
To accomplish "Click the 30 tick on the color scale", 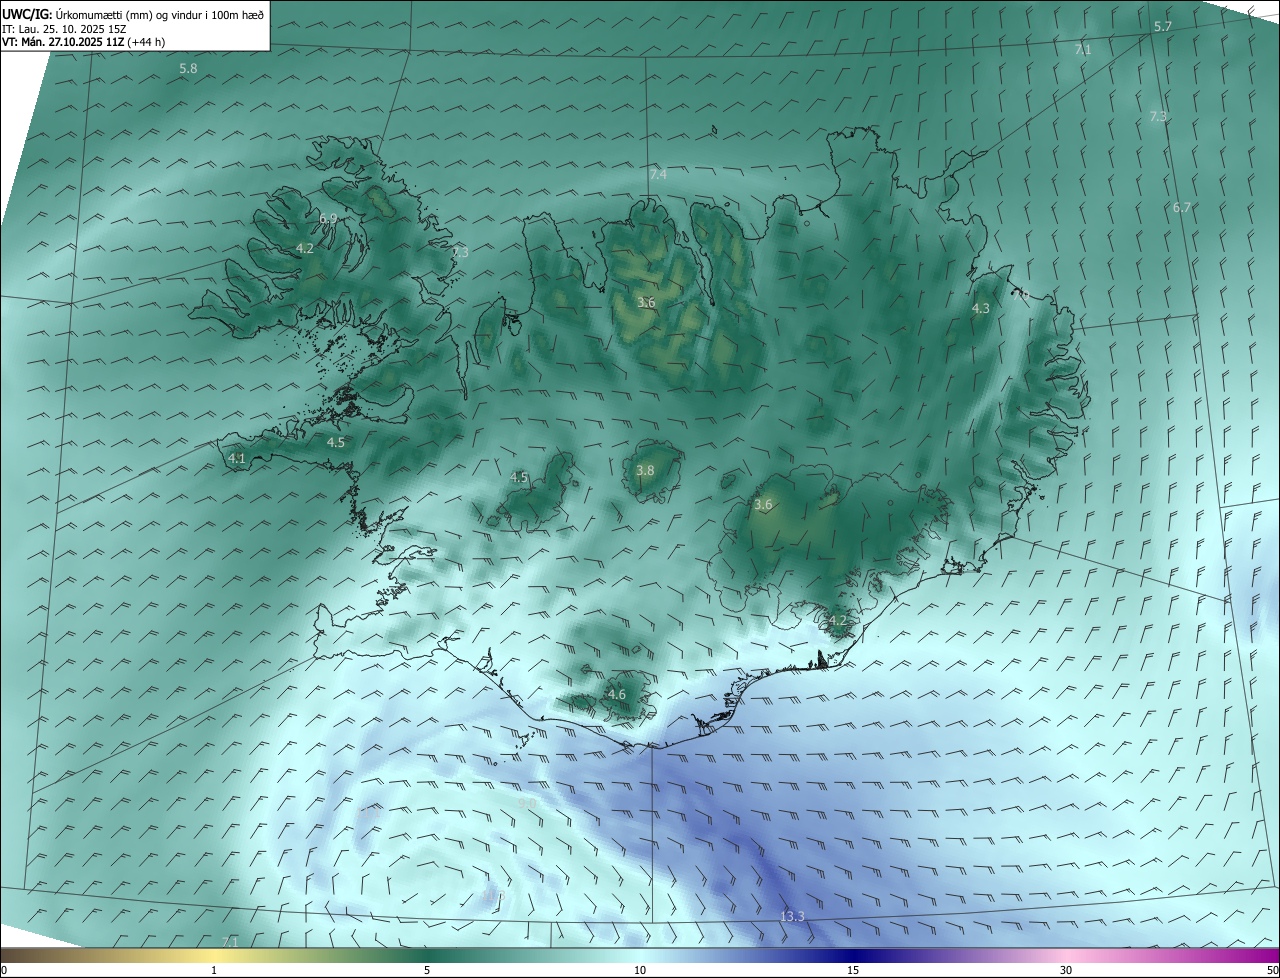I will pyautogui.click(x=1066, y=970).
